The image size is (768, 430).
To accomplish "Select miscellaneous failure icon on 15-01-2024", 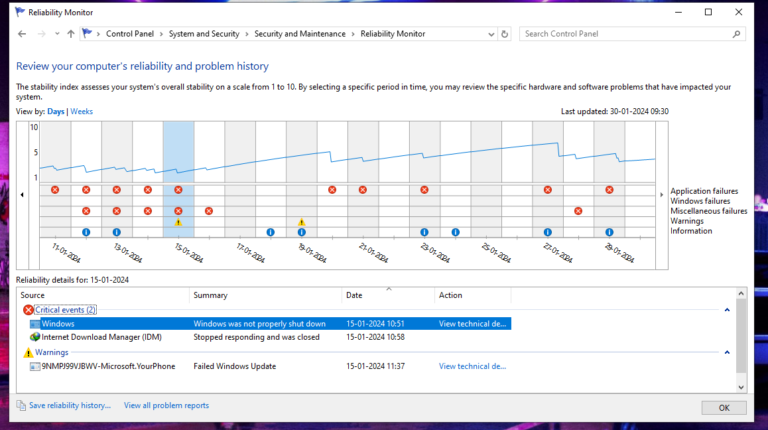I will point(178,211).
